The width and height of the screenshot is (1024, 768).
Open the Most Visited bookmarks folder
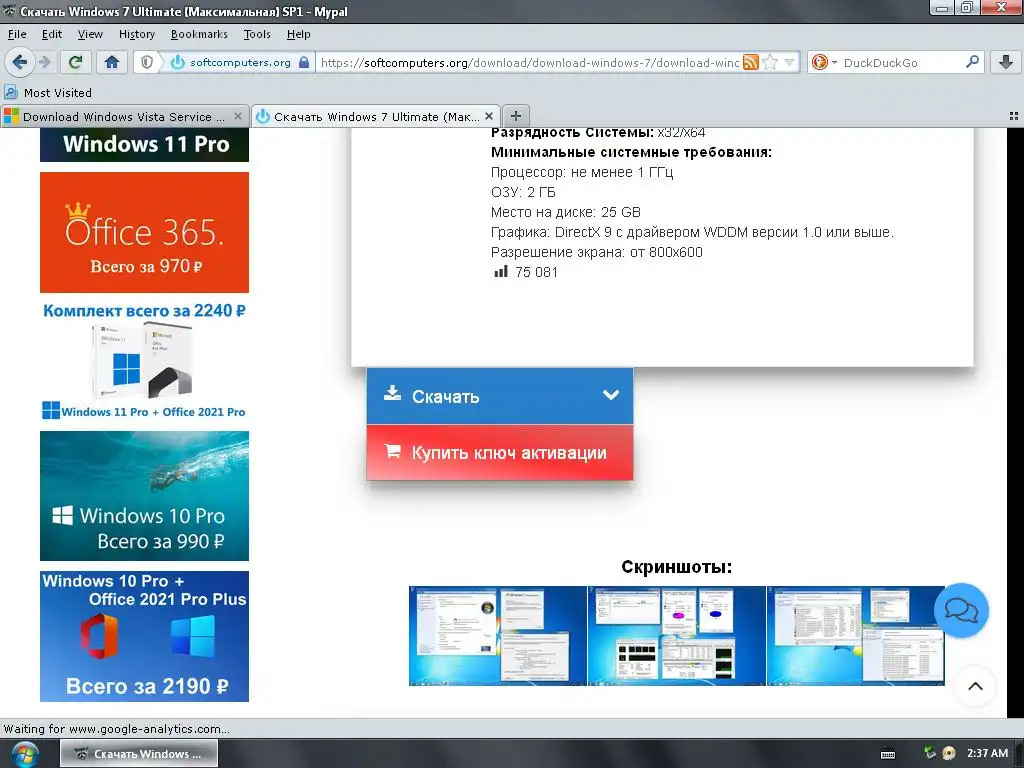48,93
